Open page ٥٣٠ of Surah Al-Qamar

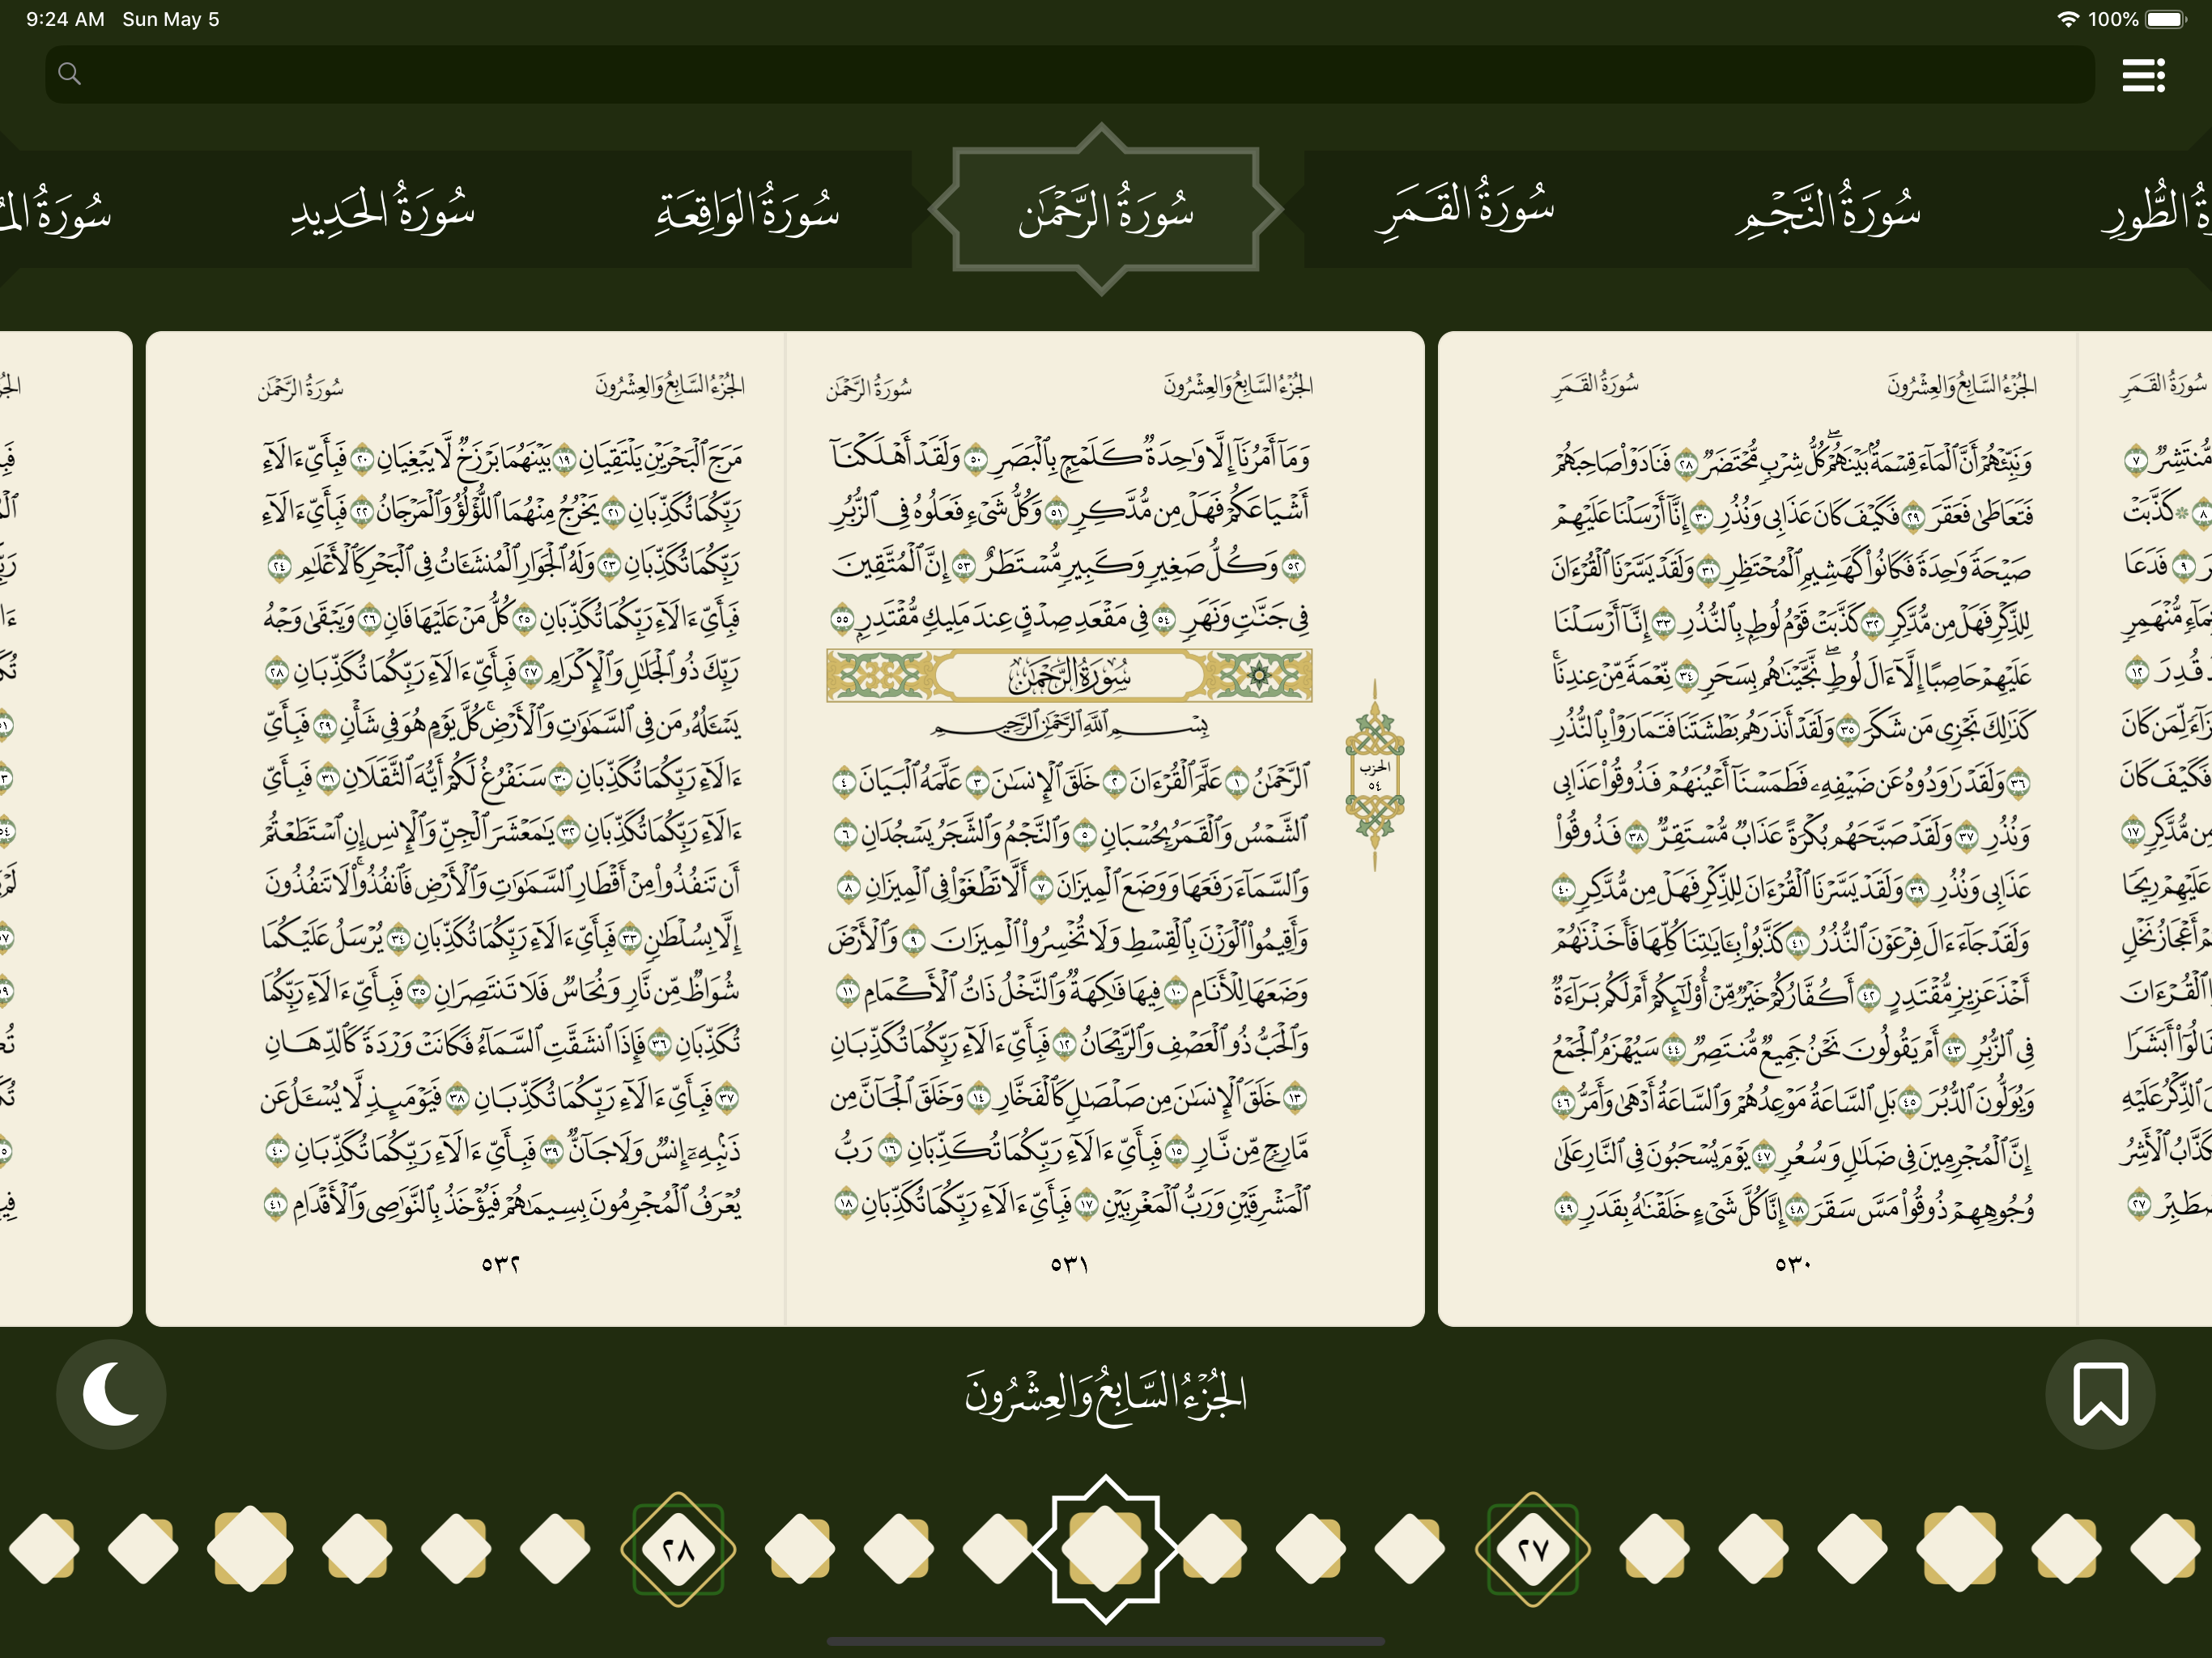click(x=1758, y=828)
